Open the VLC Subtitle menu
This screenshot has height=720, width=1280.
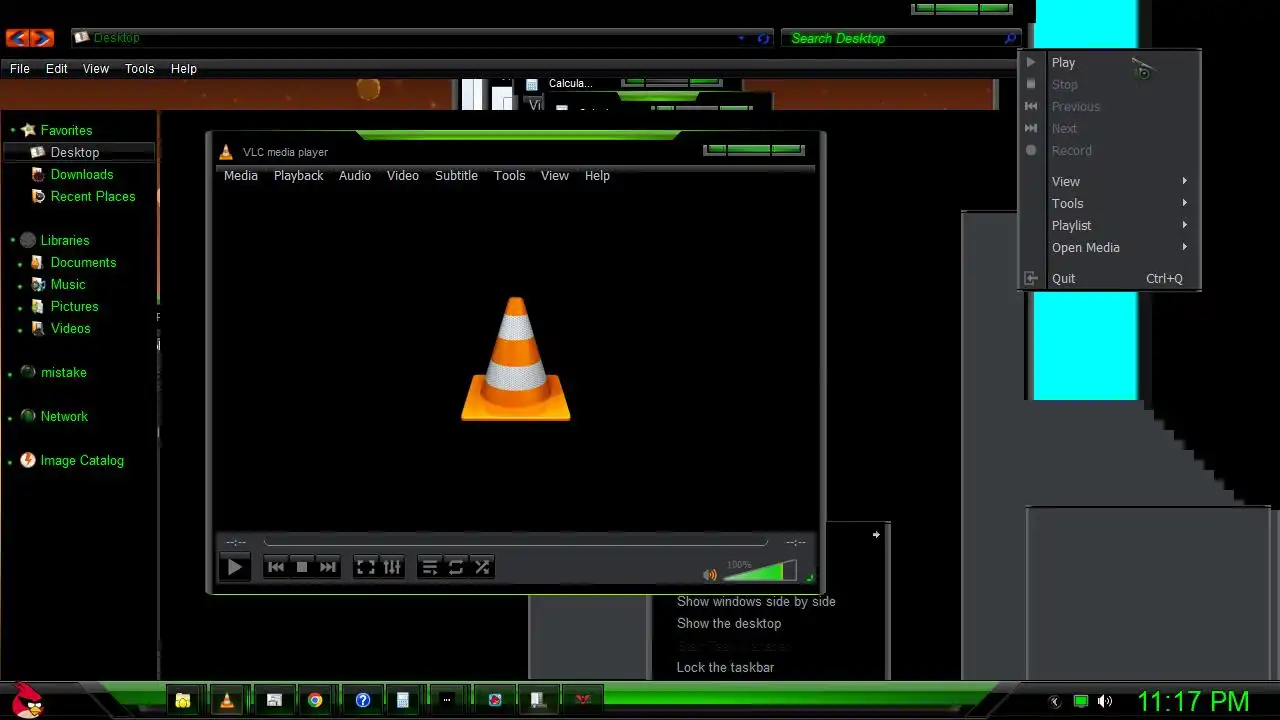point(456,175)
